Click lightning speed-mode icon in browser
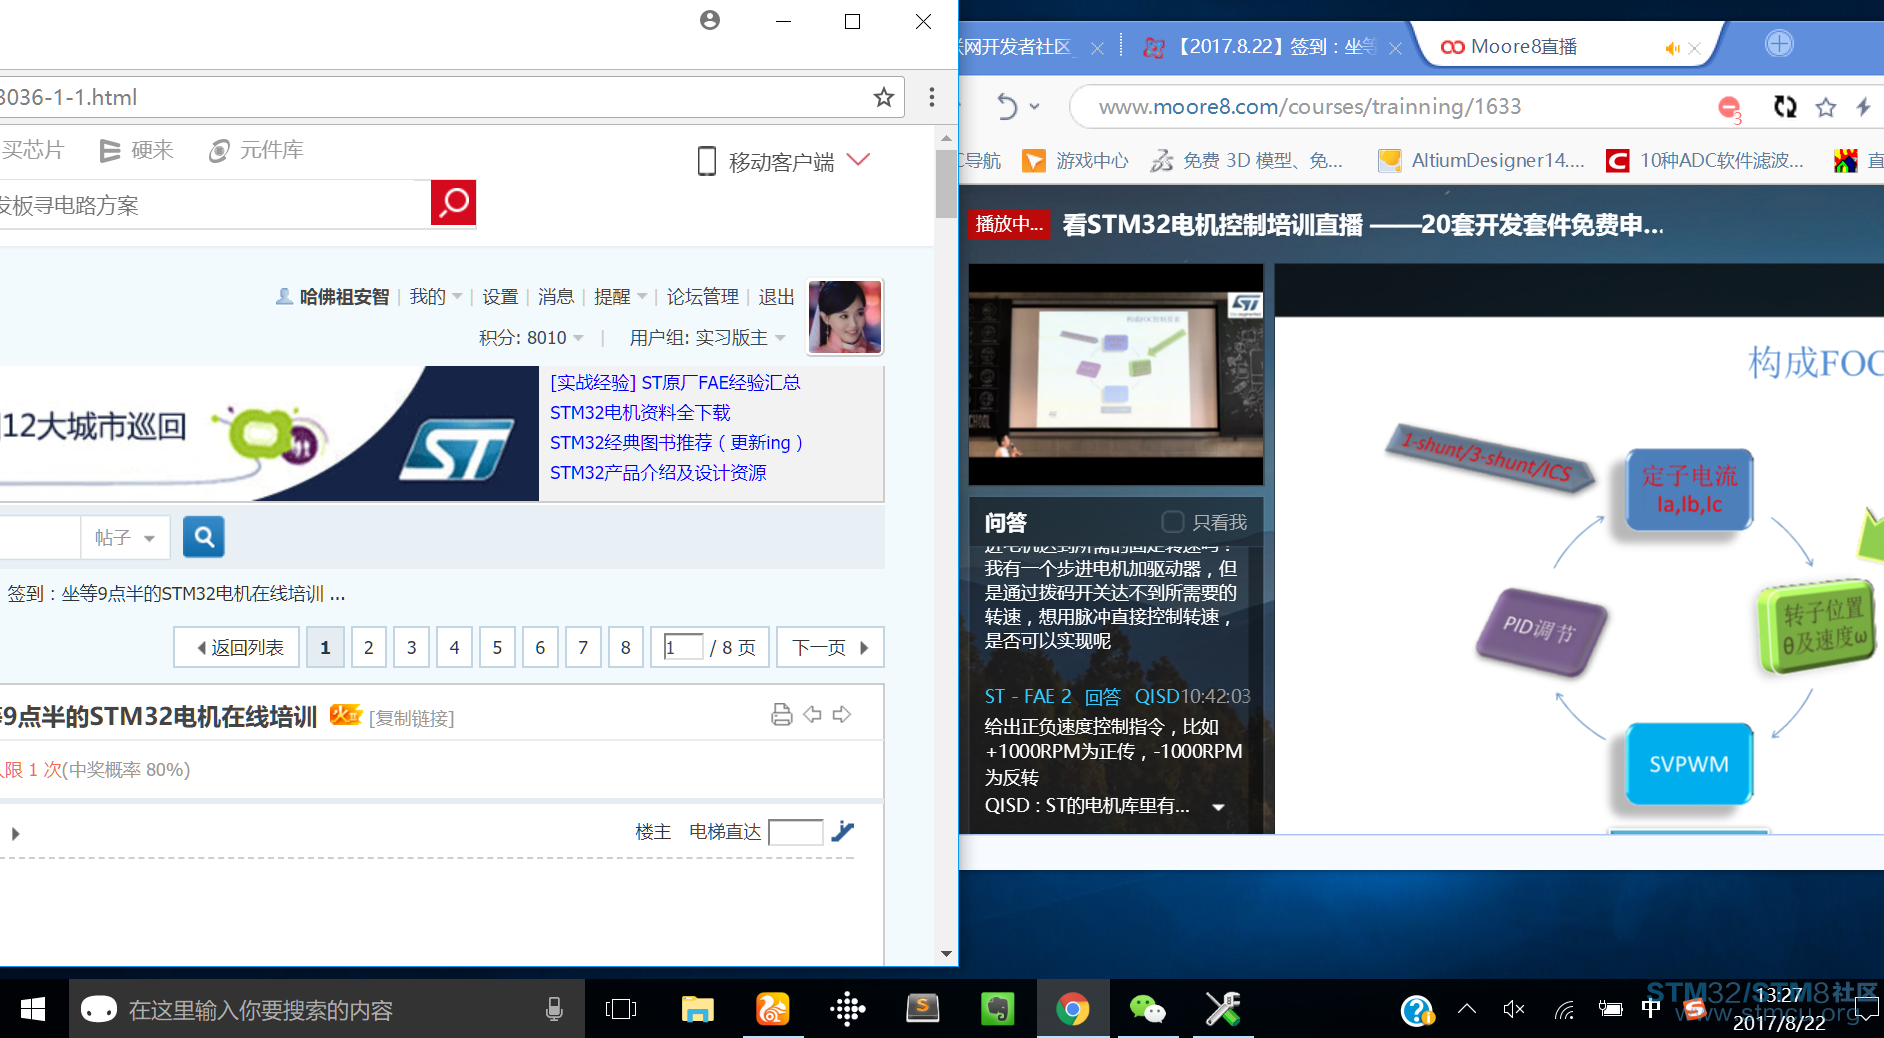The image size is (1884, 1038). (x=1863, y=106)
